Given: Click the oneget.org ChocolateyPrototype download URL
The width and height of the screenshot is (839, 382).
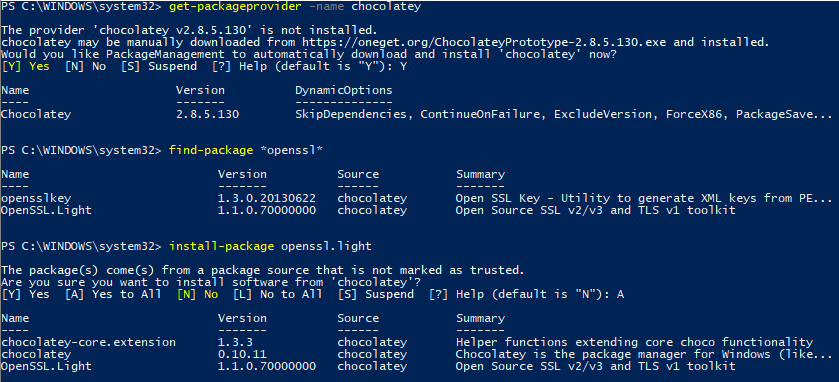Looking at the screenshot, I should (x=481, y=42).
